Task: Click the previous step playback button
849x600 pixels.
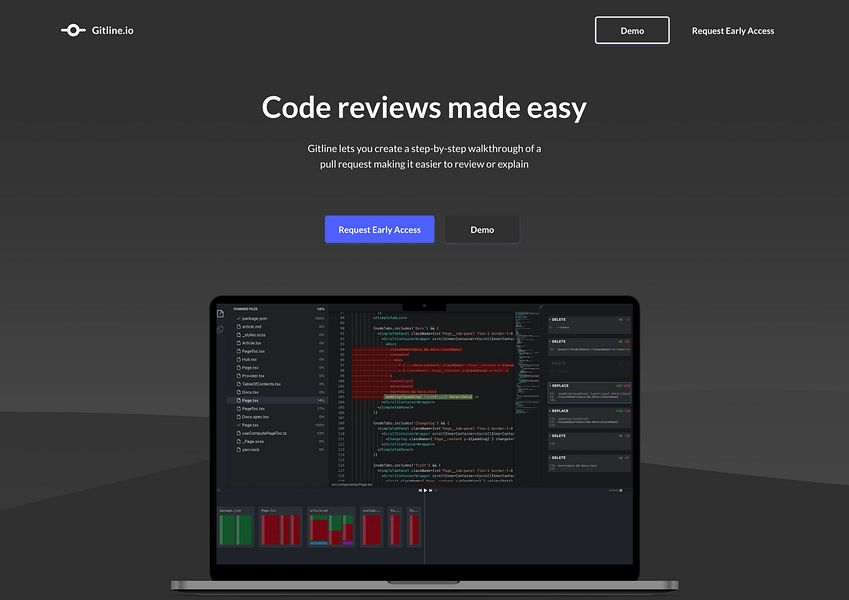Action: [420, 490]
